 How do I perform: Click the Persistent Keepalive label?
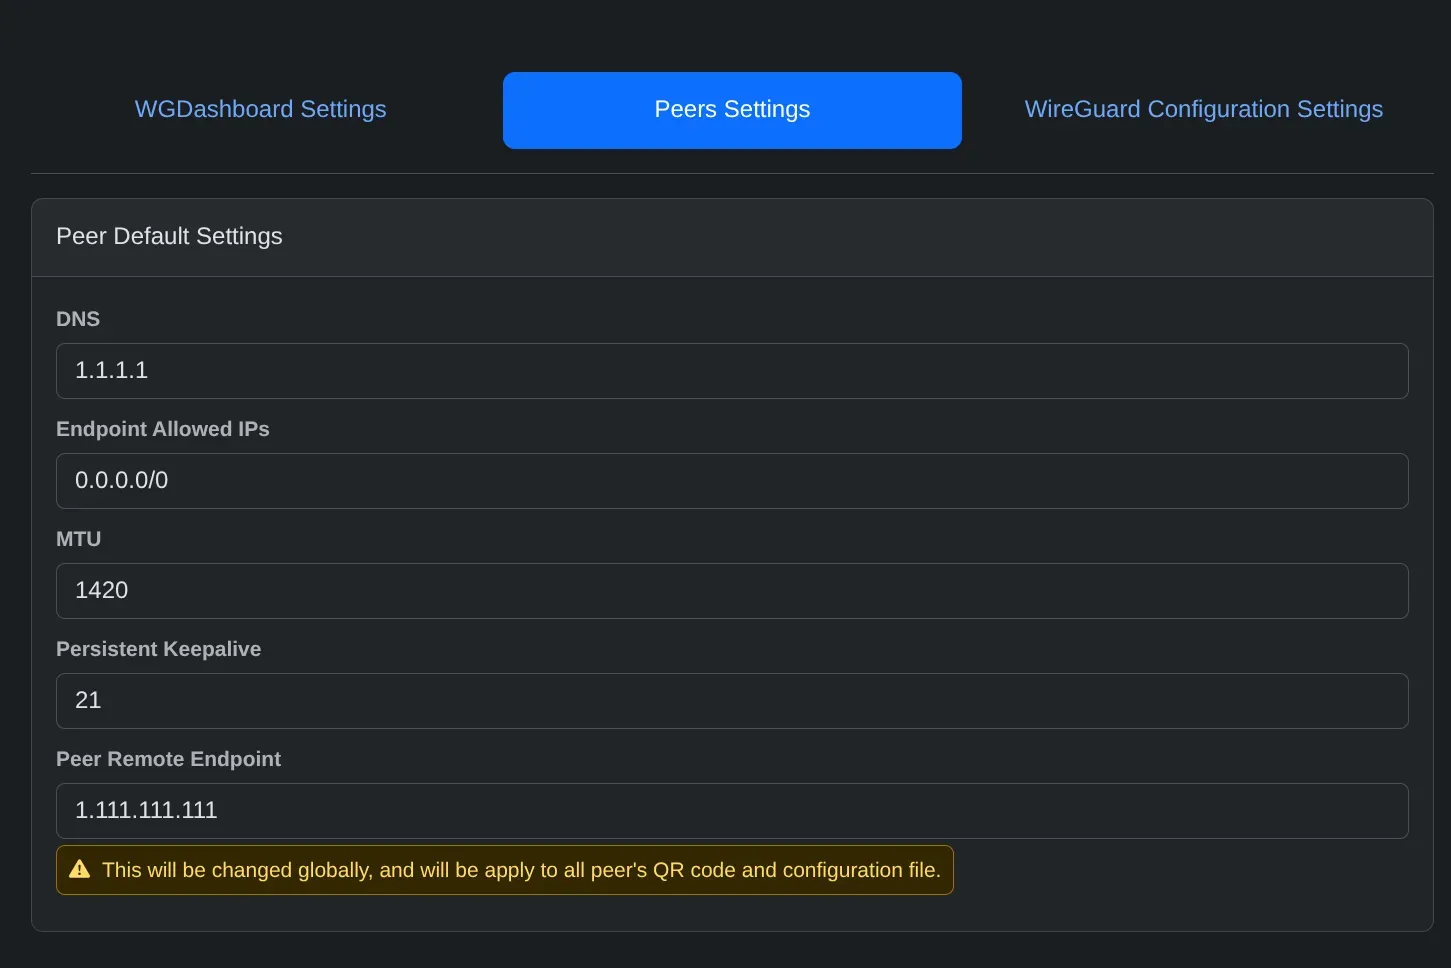[x=158, y=649]
